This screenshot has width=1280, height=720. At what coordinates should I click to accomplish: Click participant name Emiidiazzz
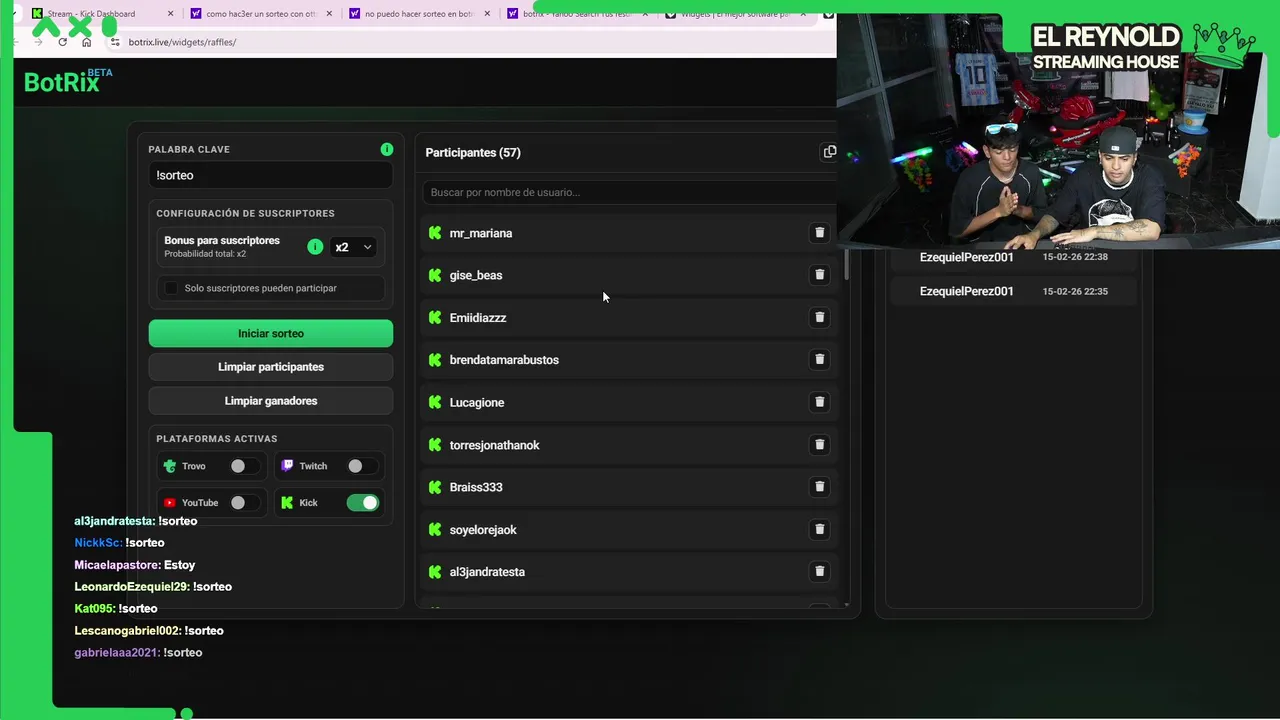[478, 318]
